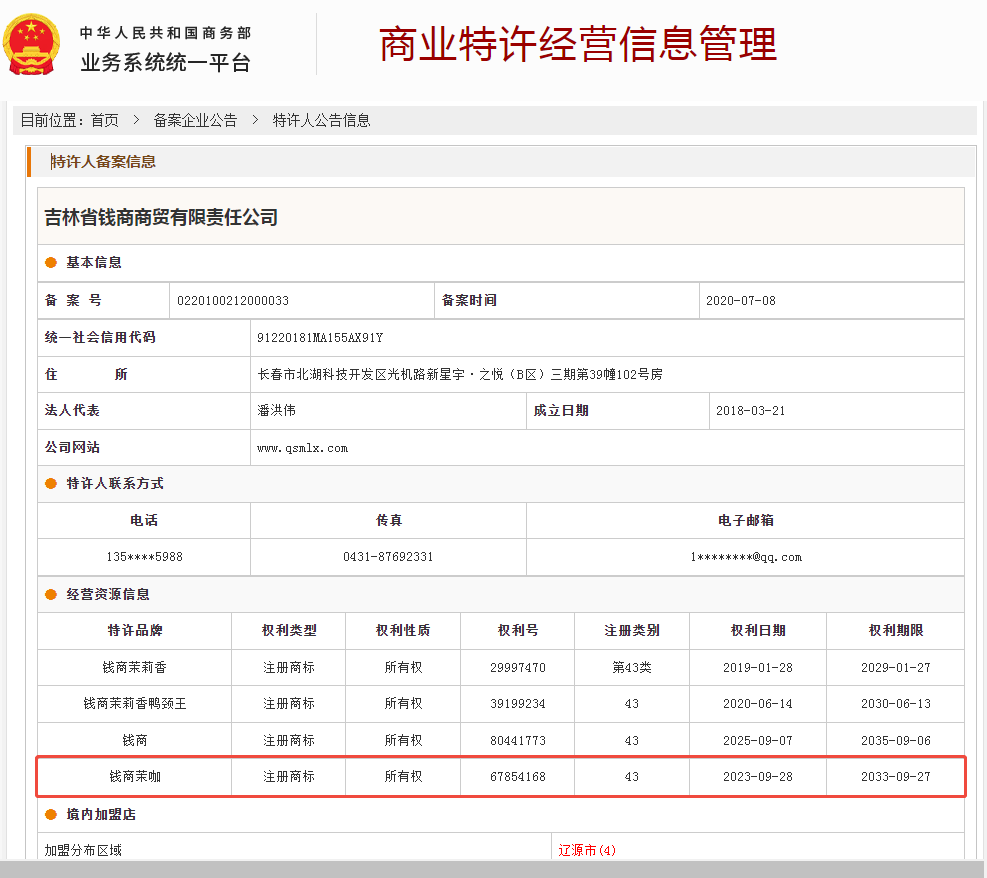Viewport: 987px width, 878px height.
Task: Click expiry date 2030-06-13
Action: (896, 704)
